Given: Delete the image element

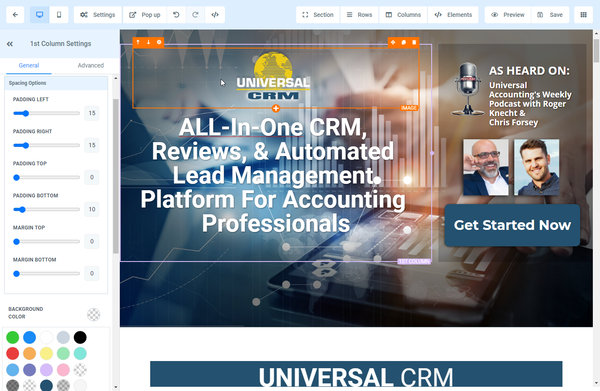Looking at the screenshot, I should (414, 42).
